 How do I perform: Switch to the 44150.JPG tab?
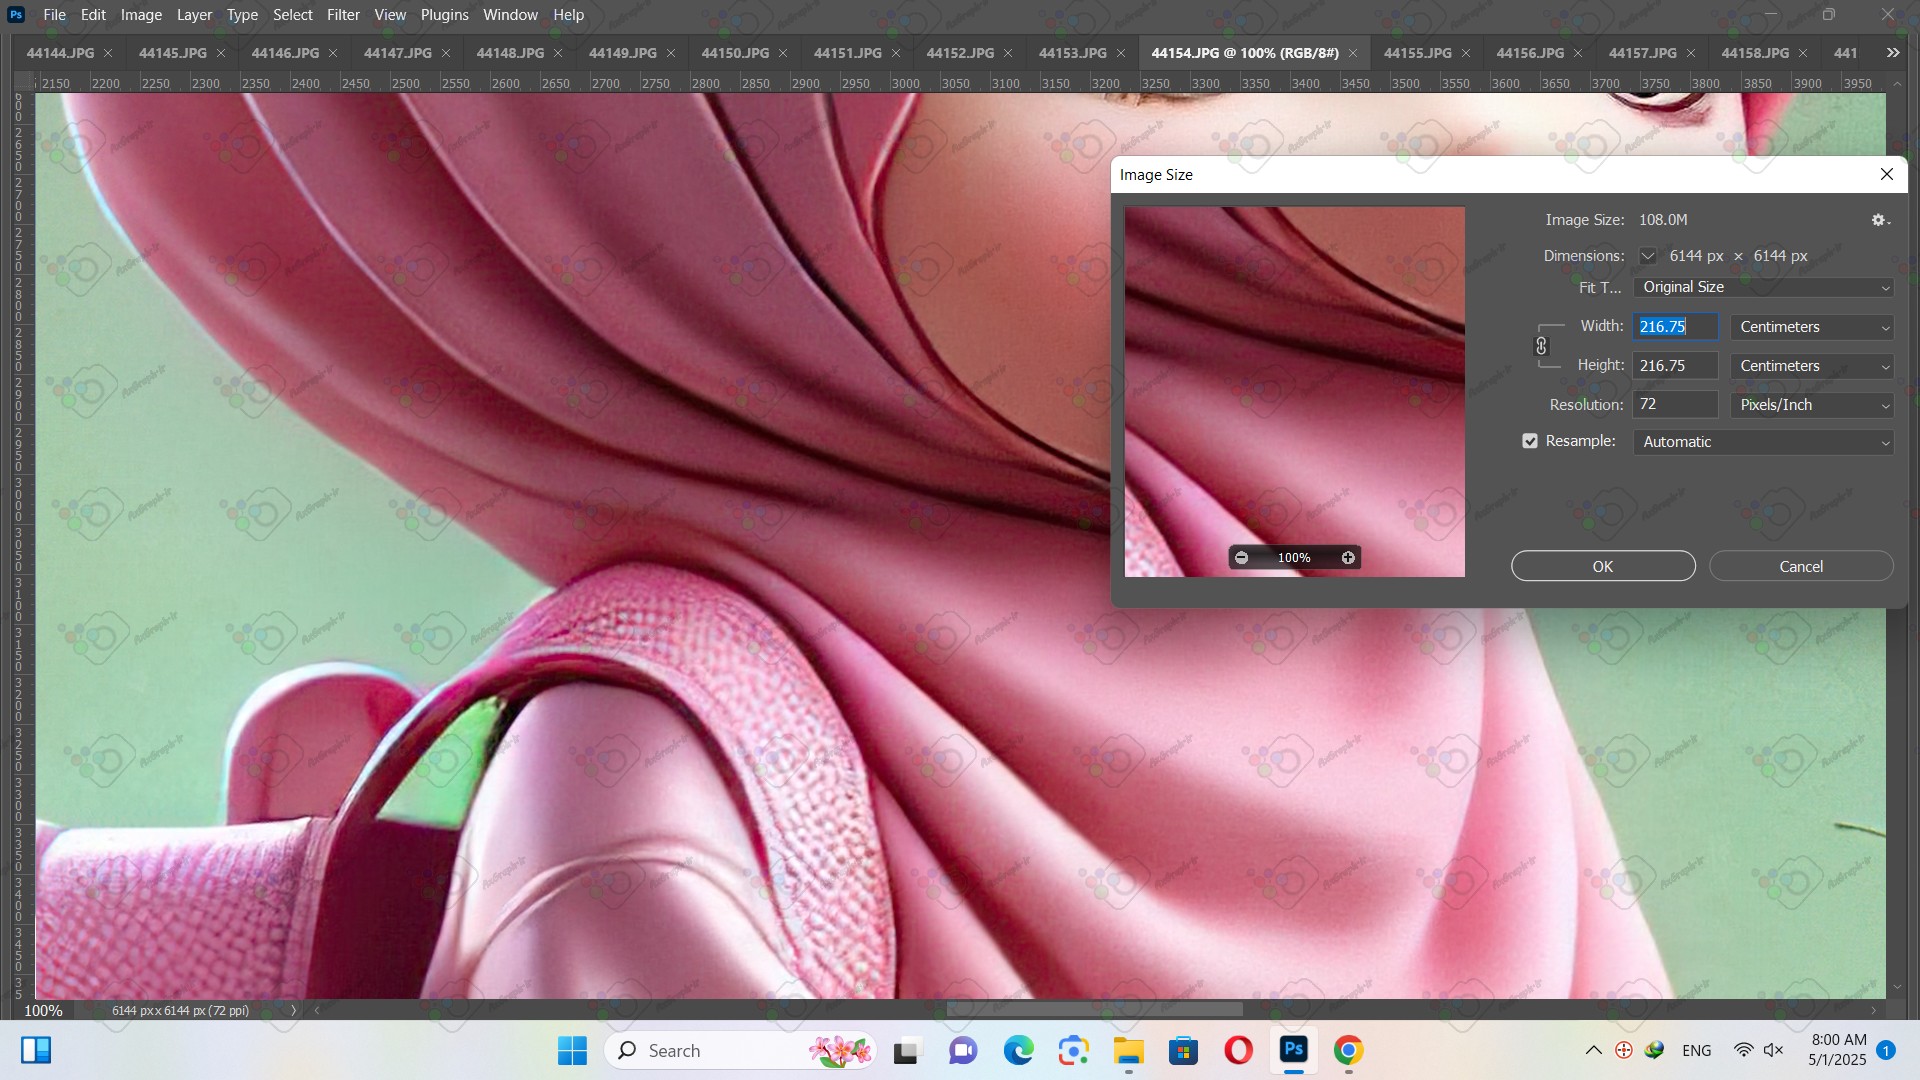pyautogui.click(x=735, y=53)
